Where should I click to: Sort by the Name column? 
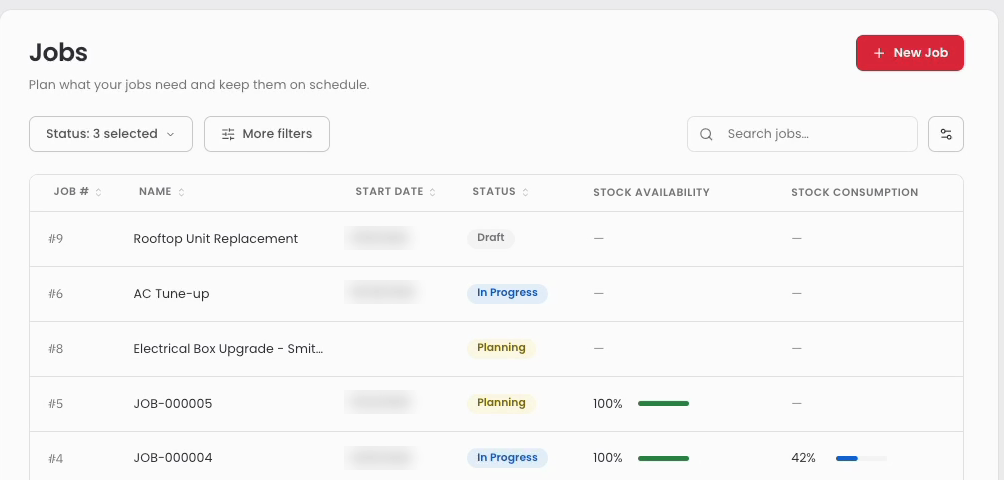click(162, 192)
